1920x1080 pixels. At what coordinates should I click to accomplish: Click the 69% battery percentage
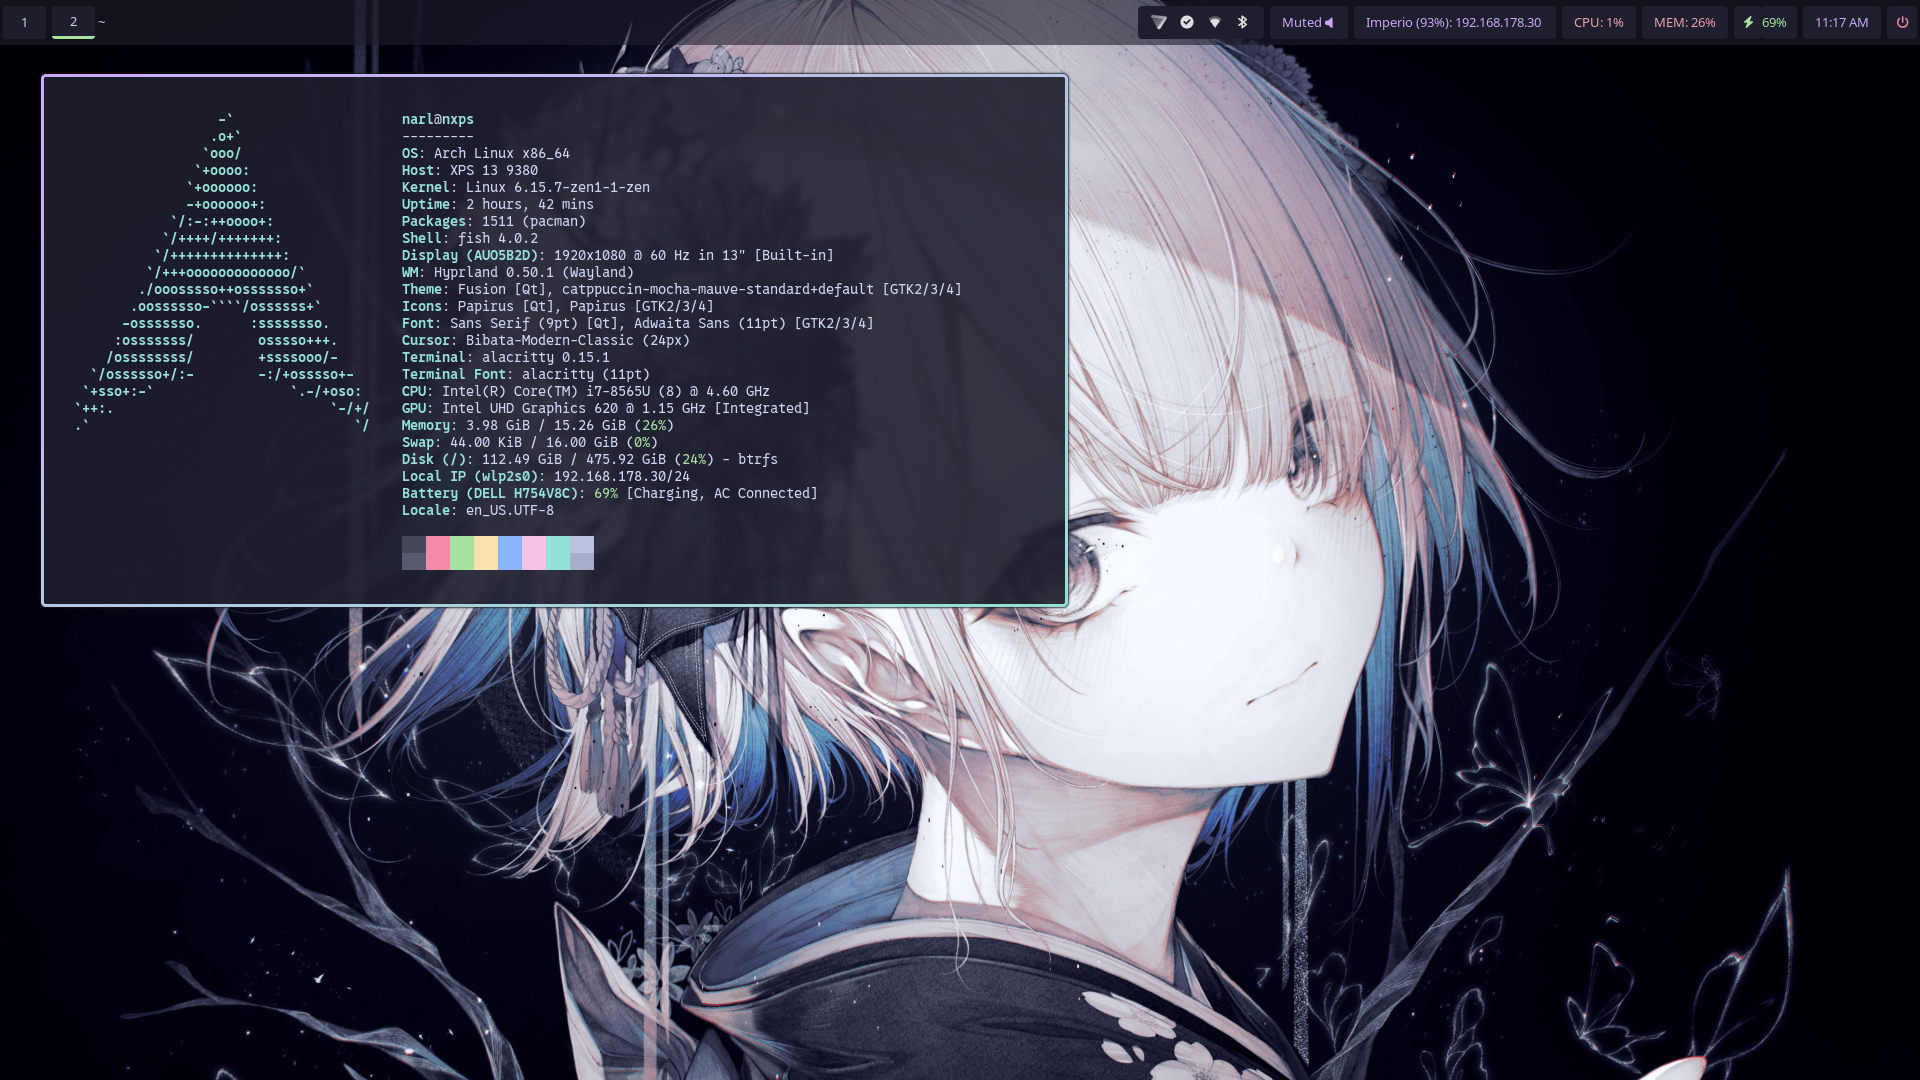point(1774,22)
